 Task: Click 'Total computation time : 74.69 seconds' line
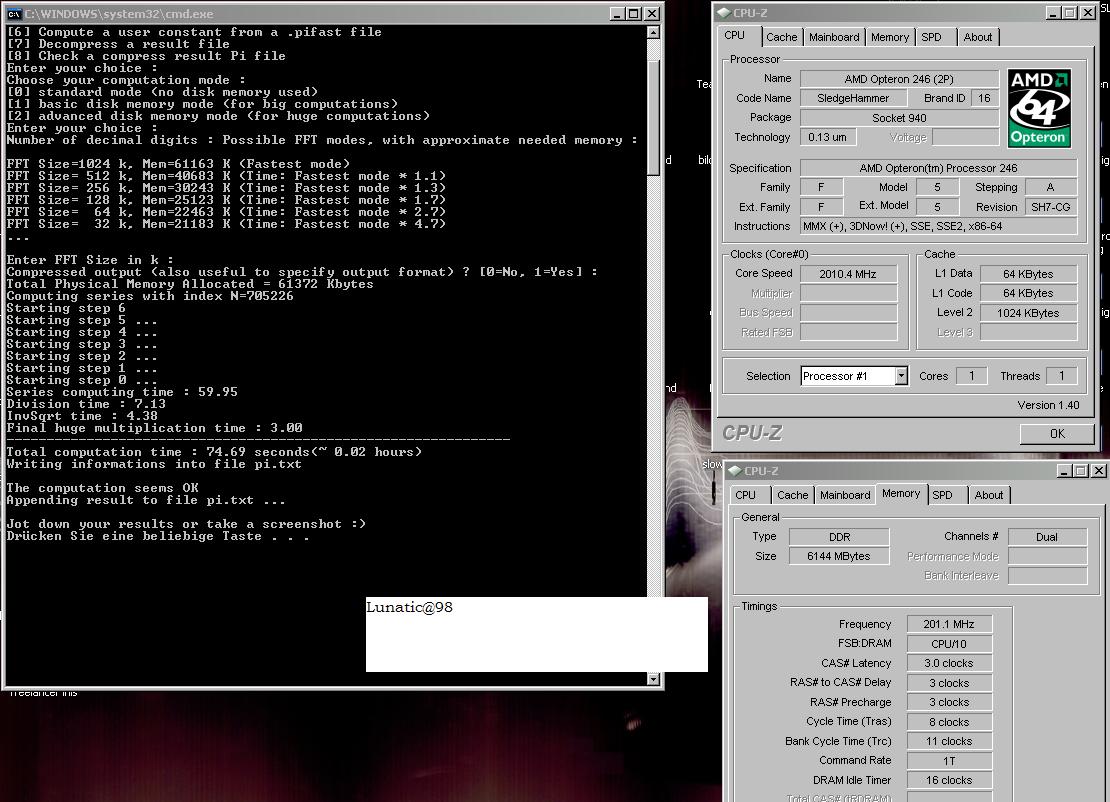[x=214, y=452]
